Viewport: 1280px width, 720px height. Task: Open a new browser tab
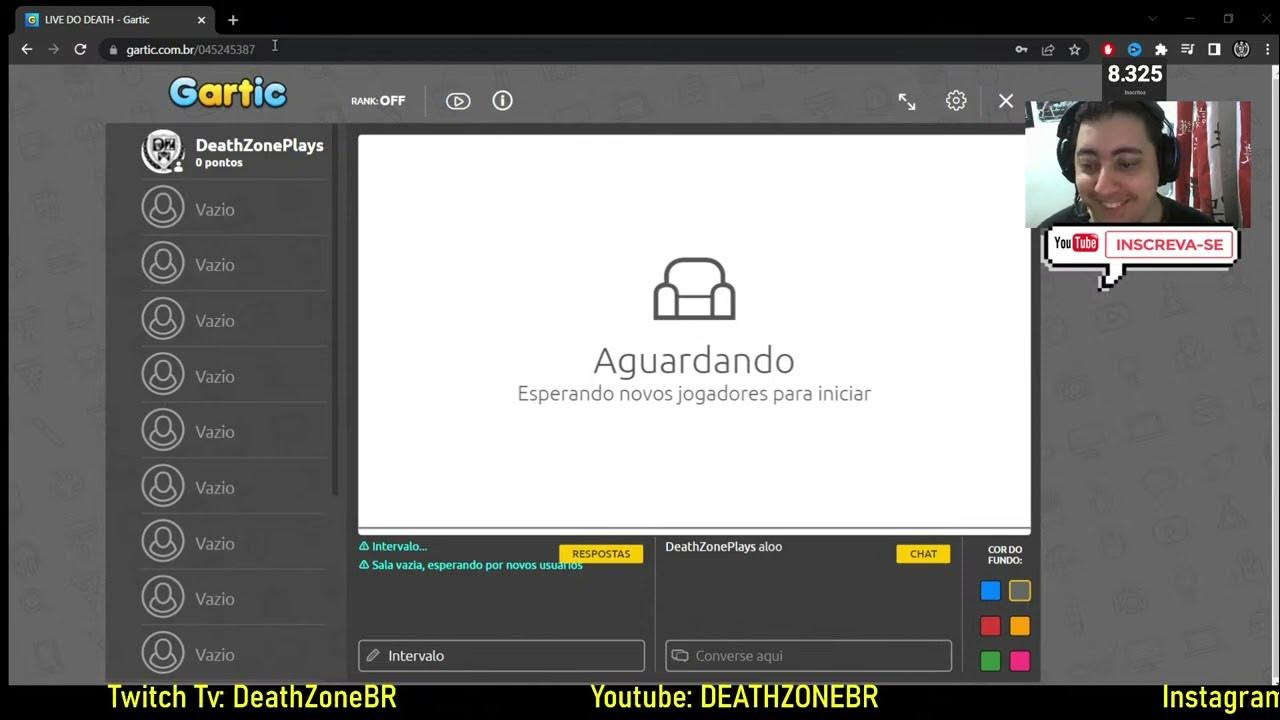(x=233, y=20)
